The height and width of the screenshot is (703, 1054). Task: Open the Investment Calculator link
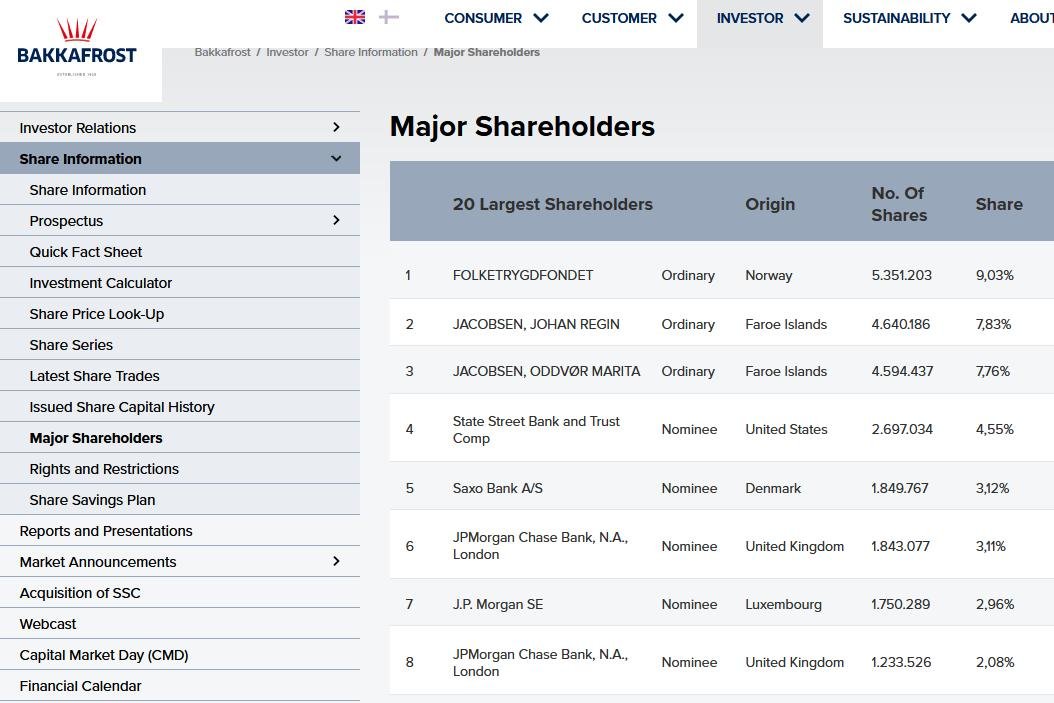(101, 283)
